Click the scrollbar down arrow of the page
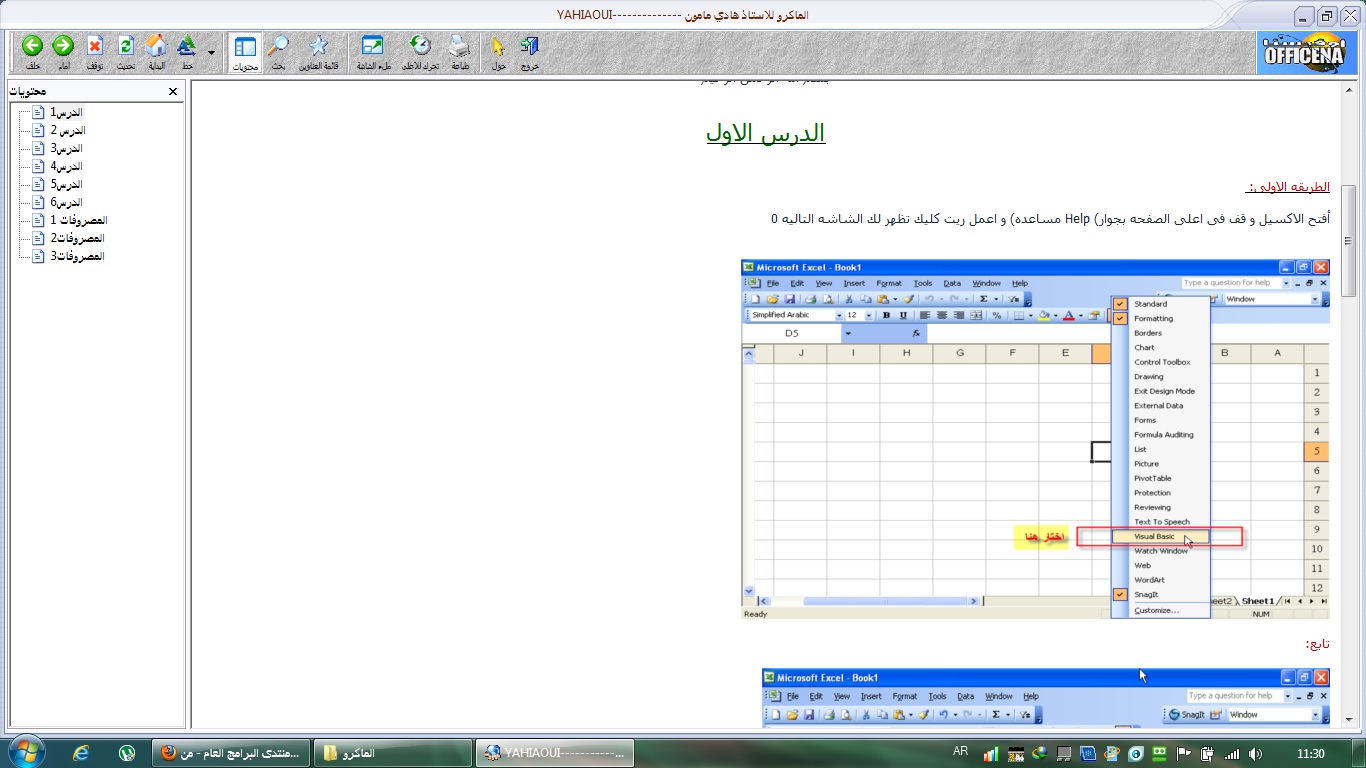Screen dimensions: 1366x768 [x=1349, y=721]
